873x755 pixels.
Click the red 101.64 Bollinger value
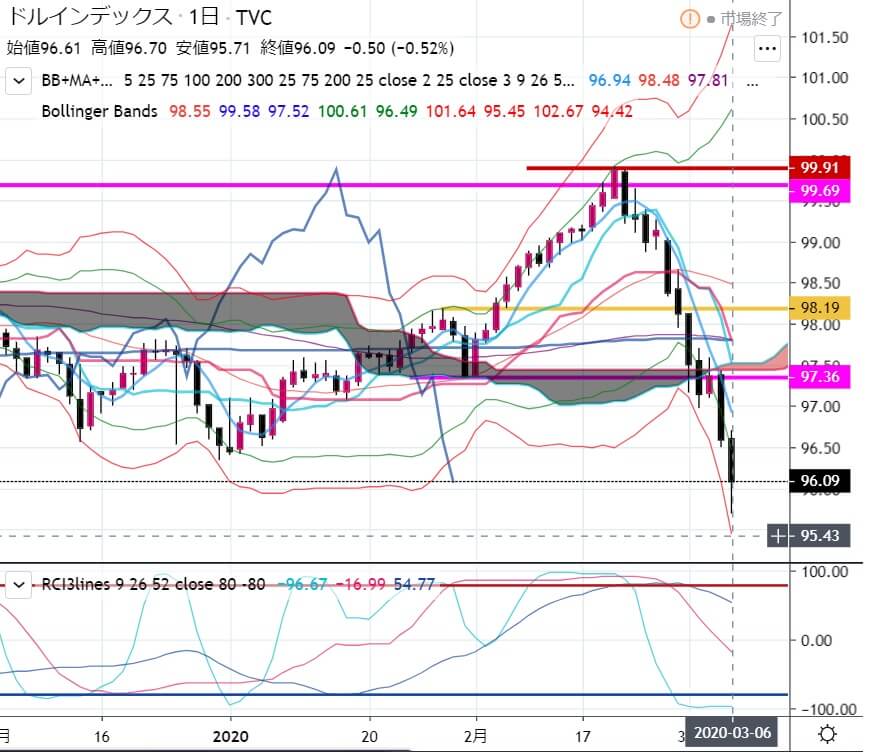pos(450,112)
